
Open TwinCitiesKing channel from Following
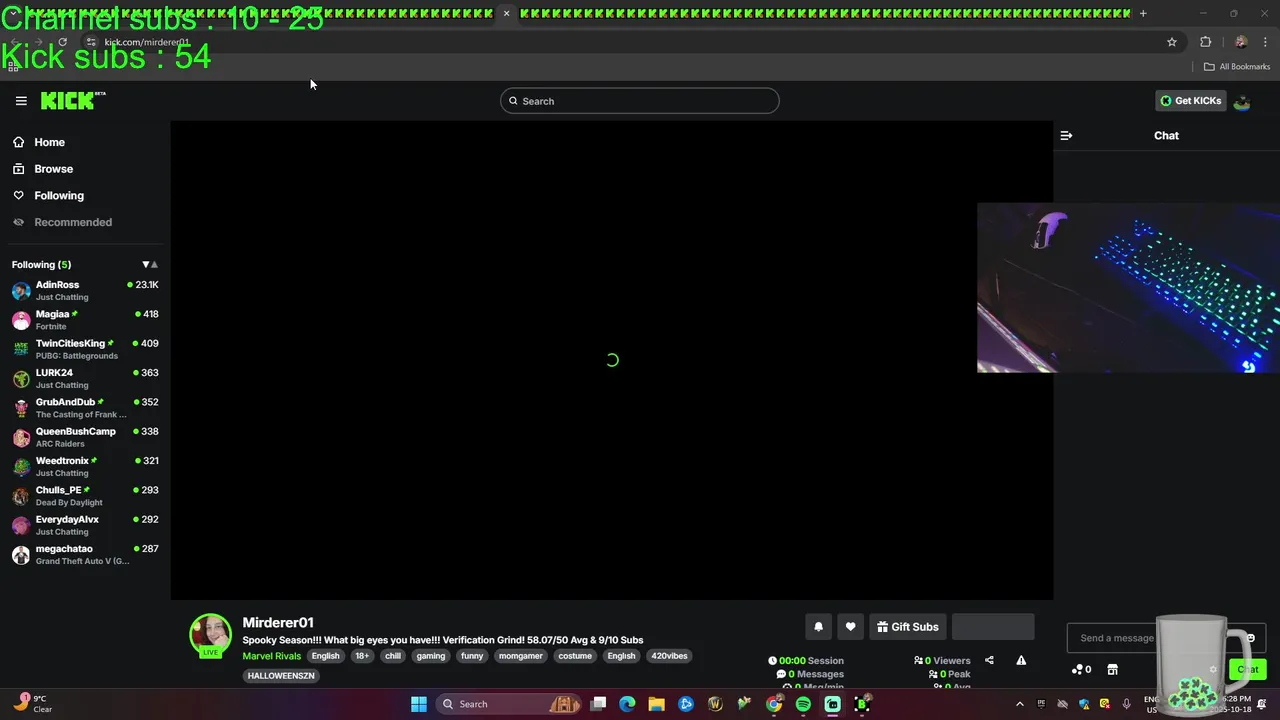85,349
